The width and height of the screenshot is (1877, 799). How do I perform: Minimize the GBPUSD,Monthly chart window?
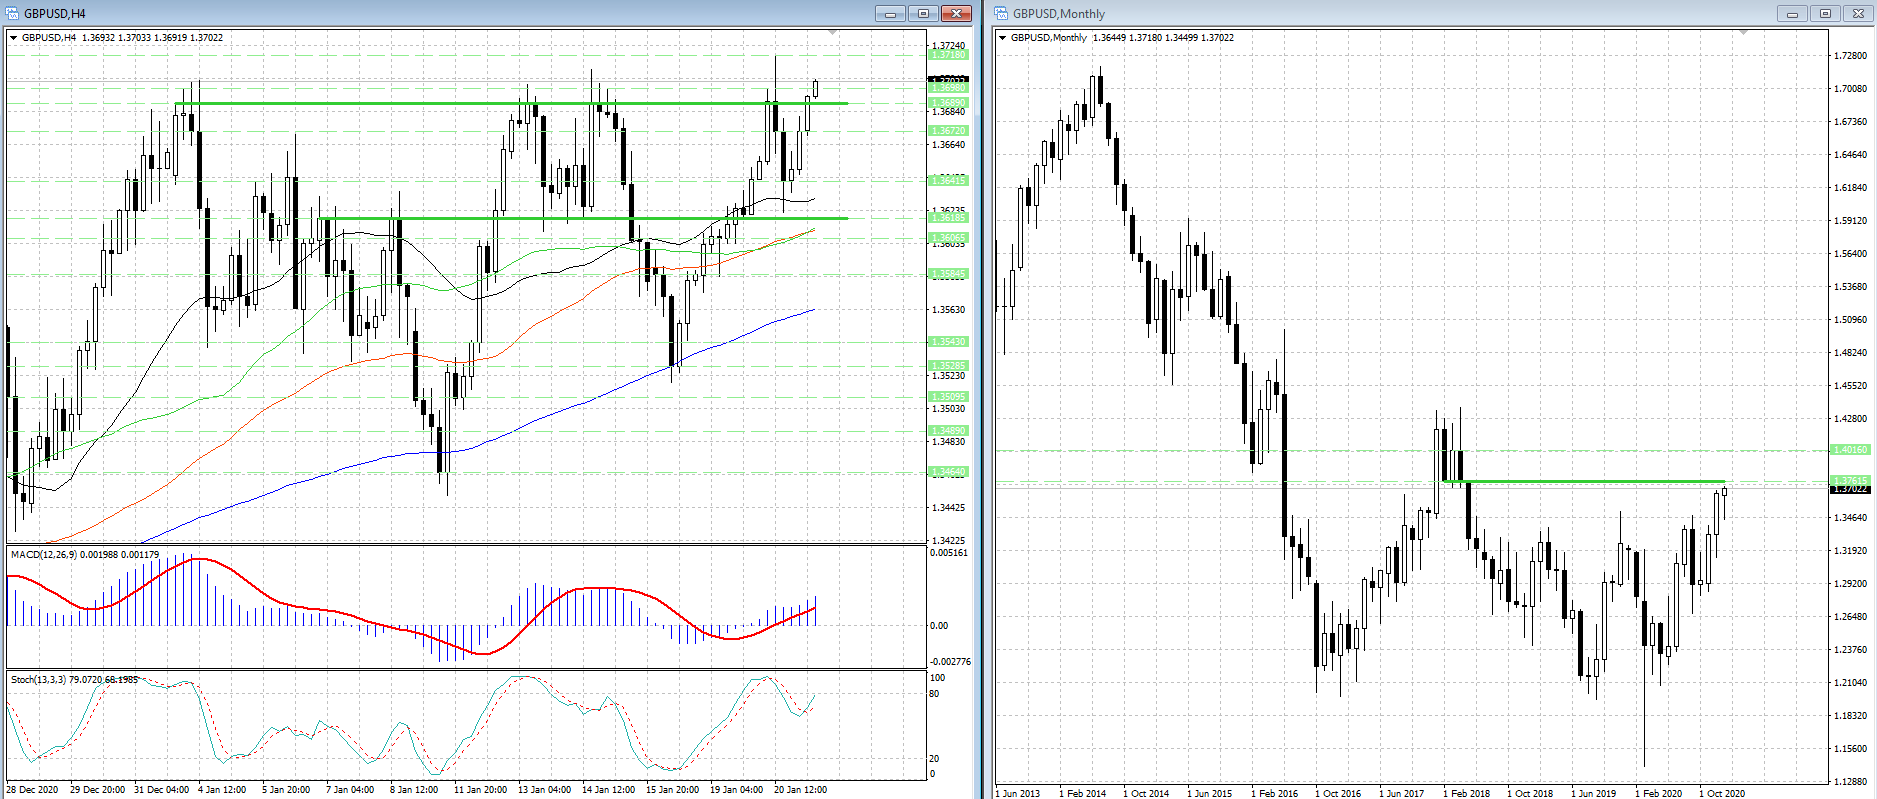1791,13
